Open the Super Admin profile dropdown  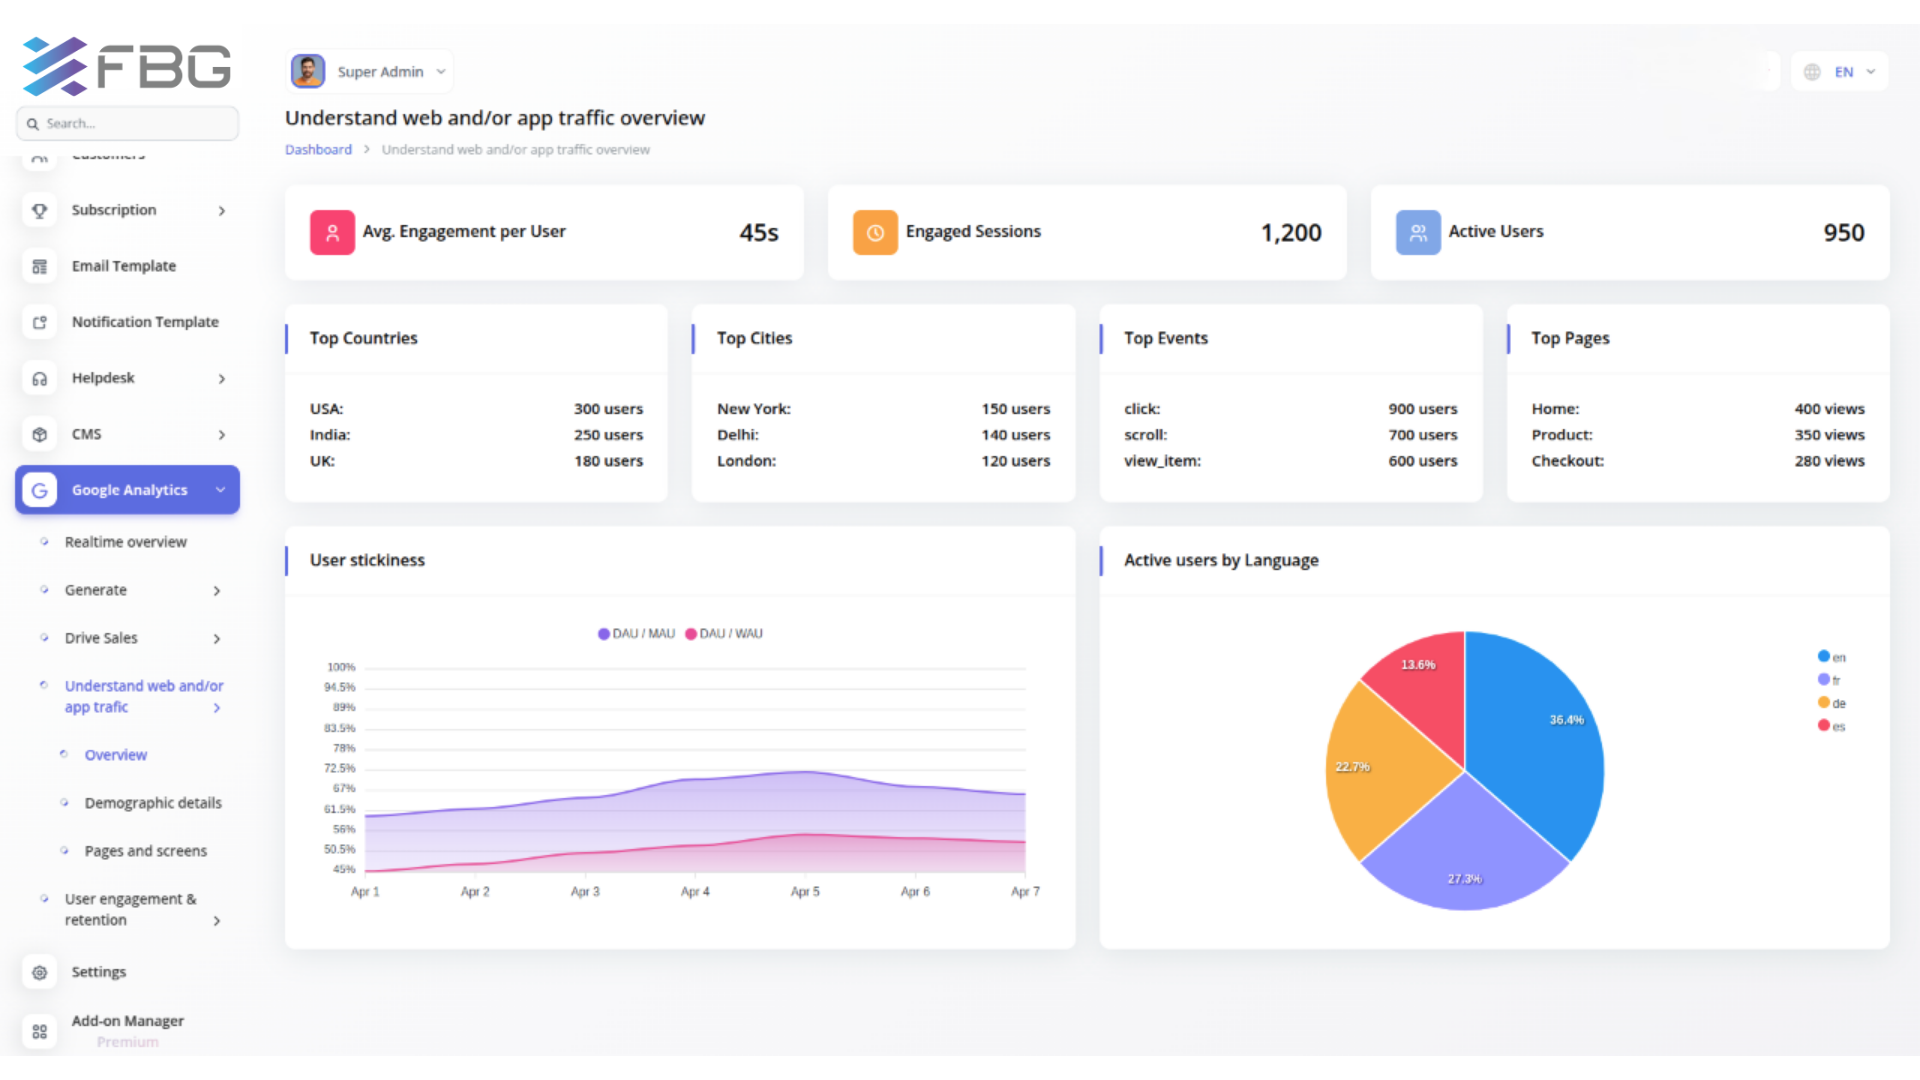click(369, 72)
